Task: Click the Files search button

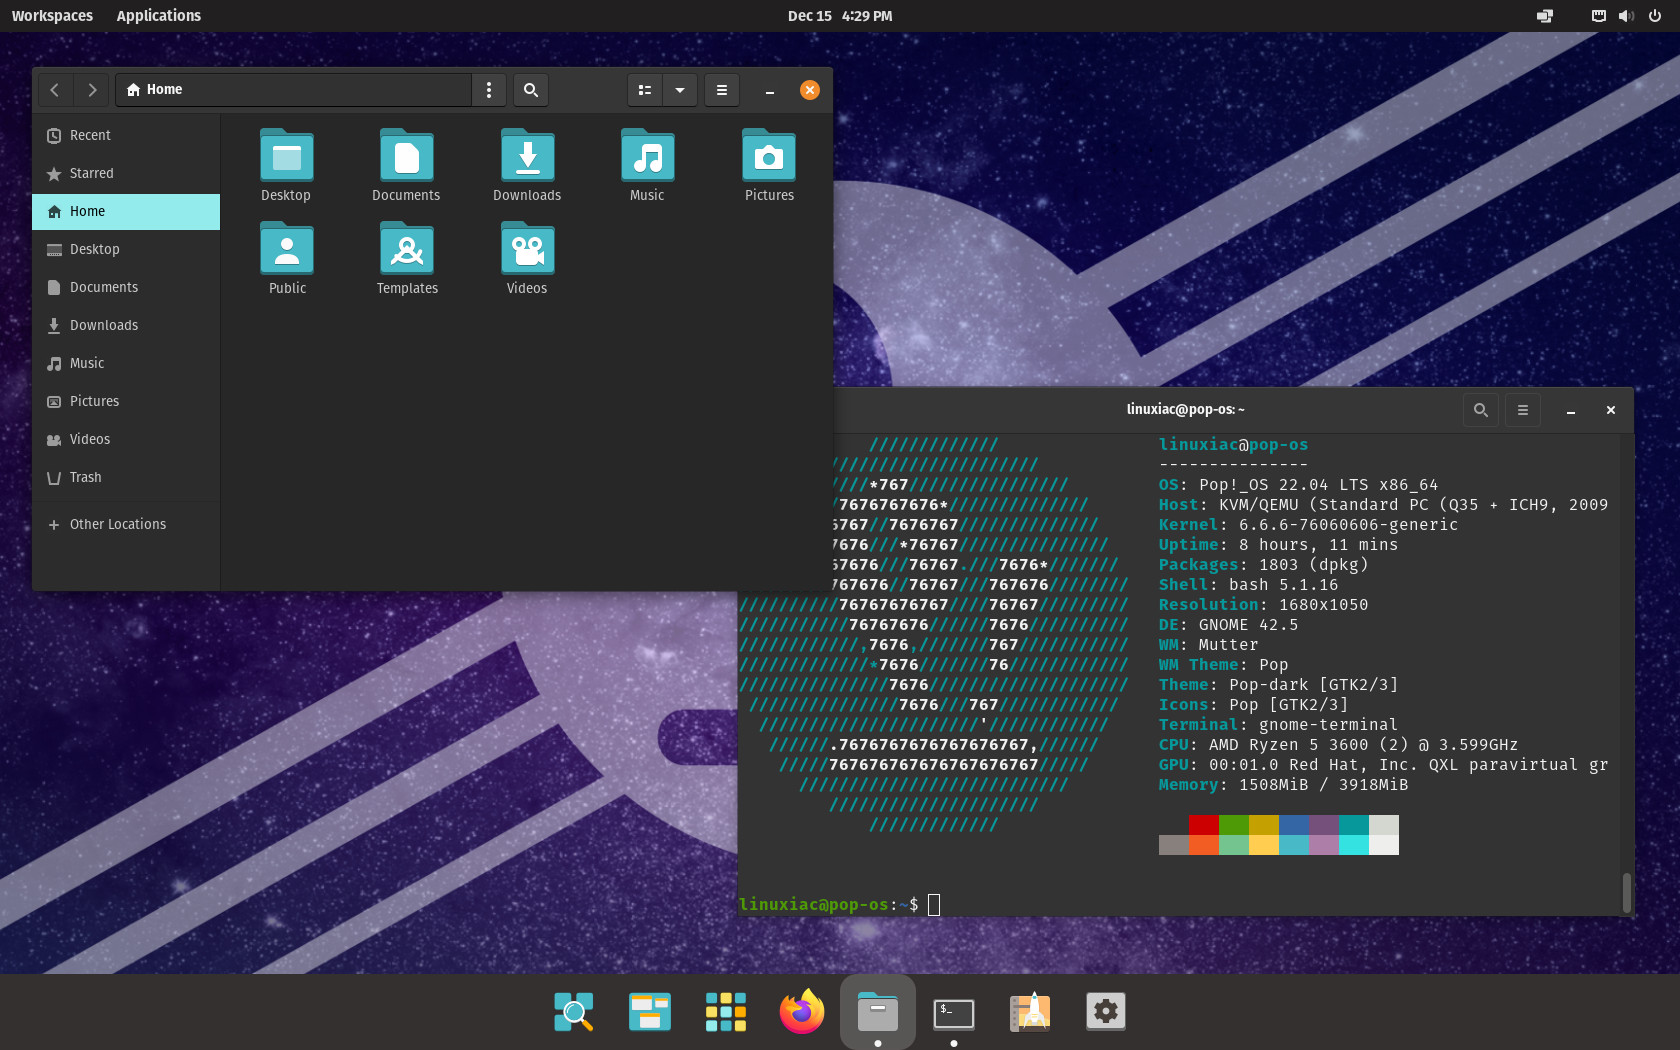Action: point(531,90)
